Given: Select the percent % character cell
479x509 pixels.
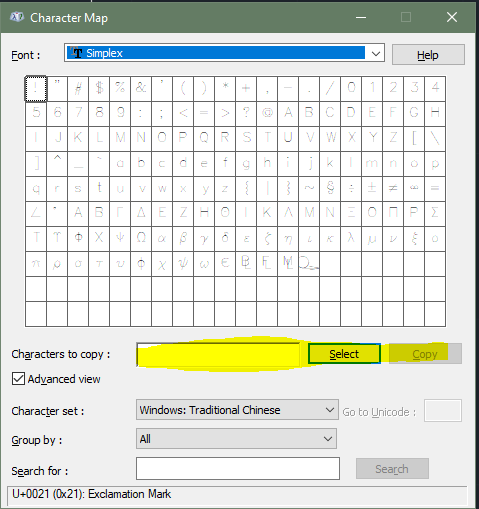Looking at the screenshot, I should [120, 89].
